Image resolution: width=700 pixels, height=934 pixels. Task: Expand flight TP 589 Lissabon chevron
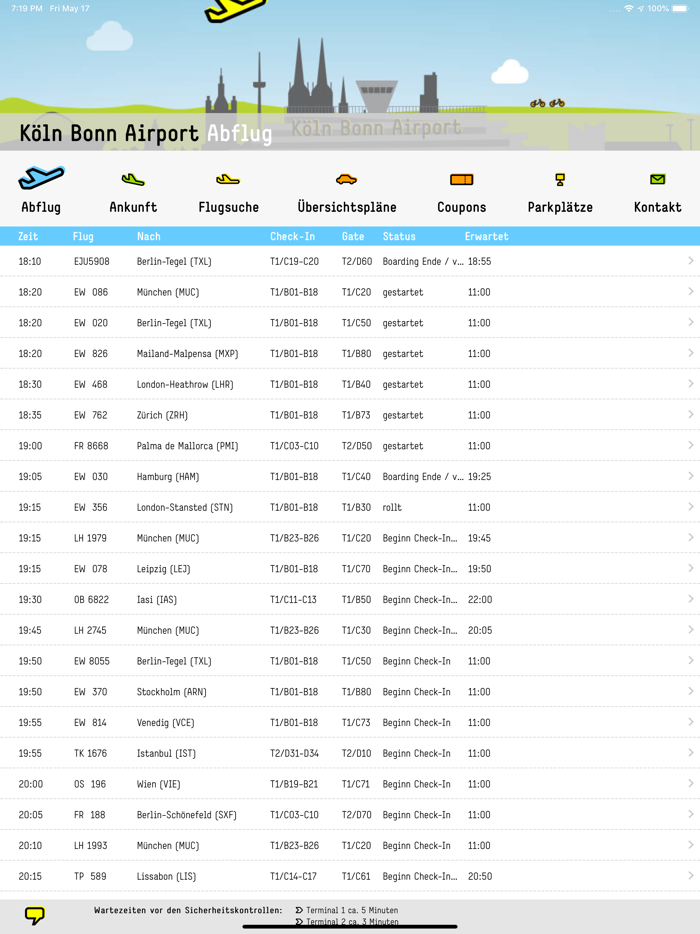[x=690, y=876]
